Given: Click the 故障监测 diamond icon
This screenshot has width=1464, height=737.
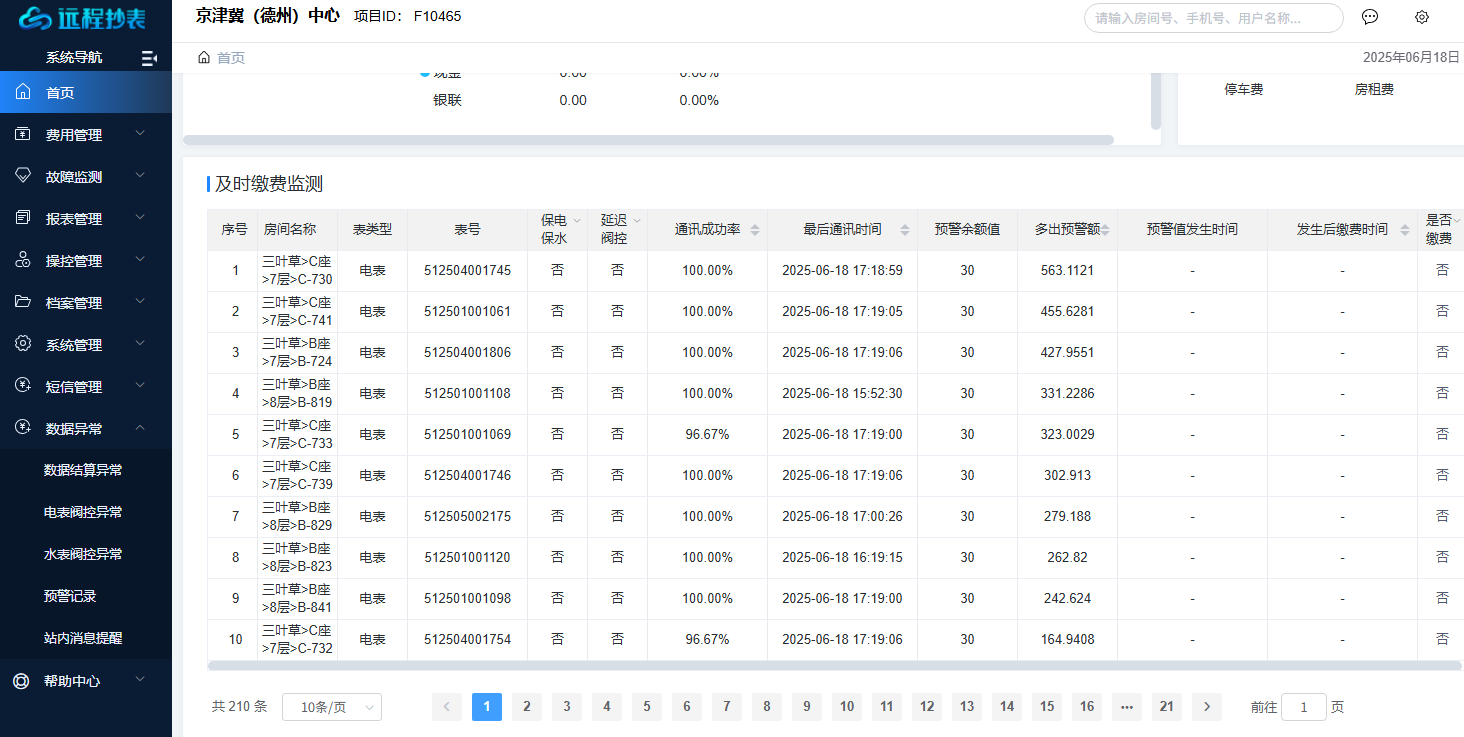Looking at the screenshot, I should [23, 176].
